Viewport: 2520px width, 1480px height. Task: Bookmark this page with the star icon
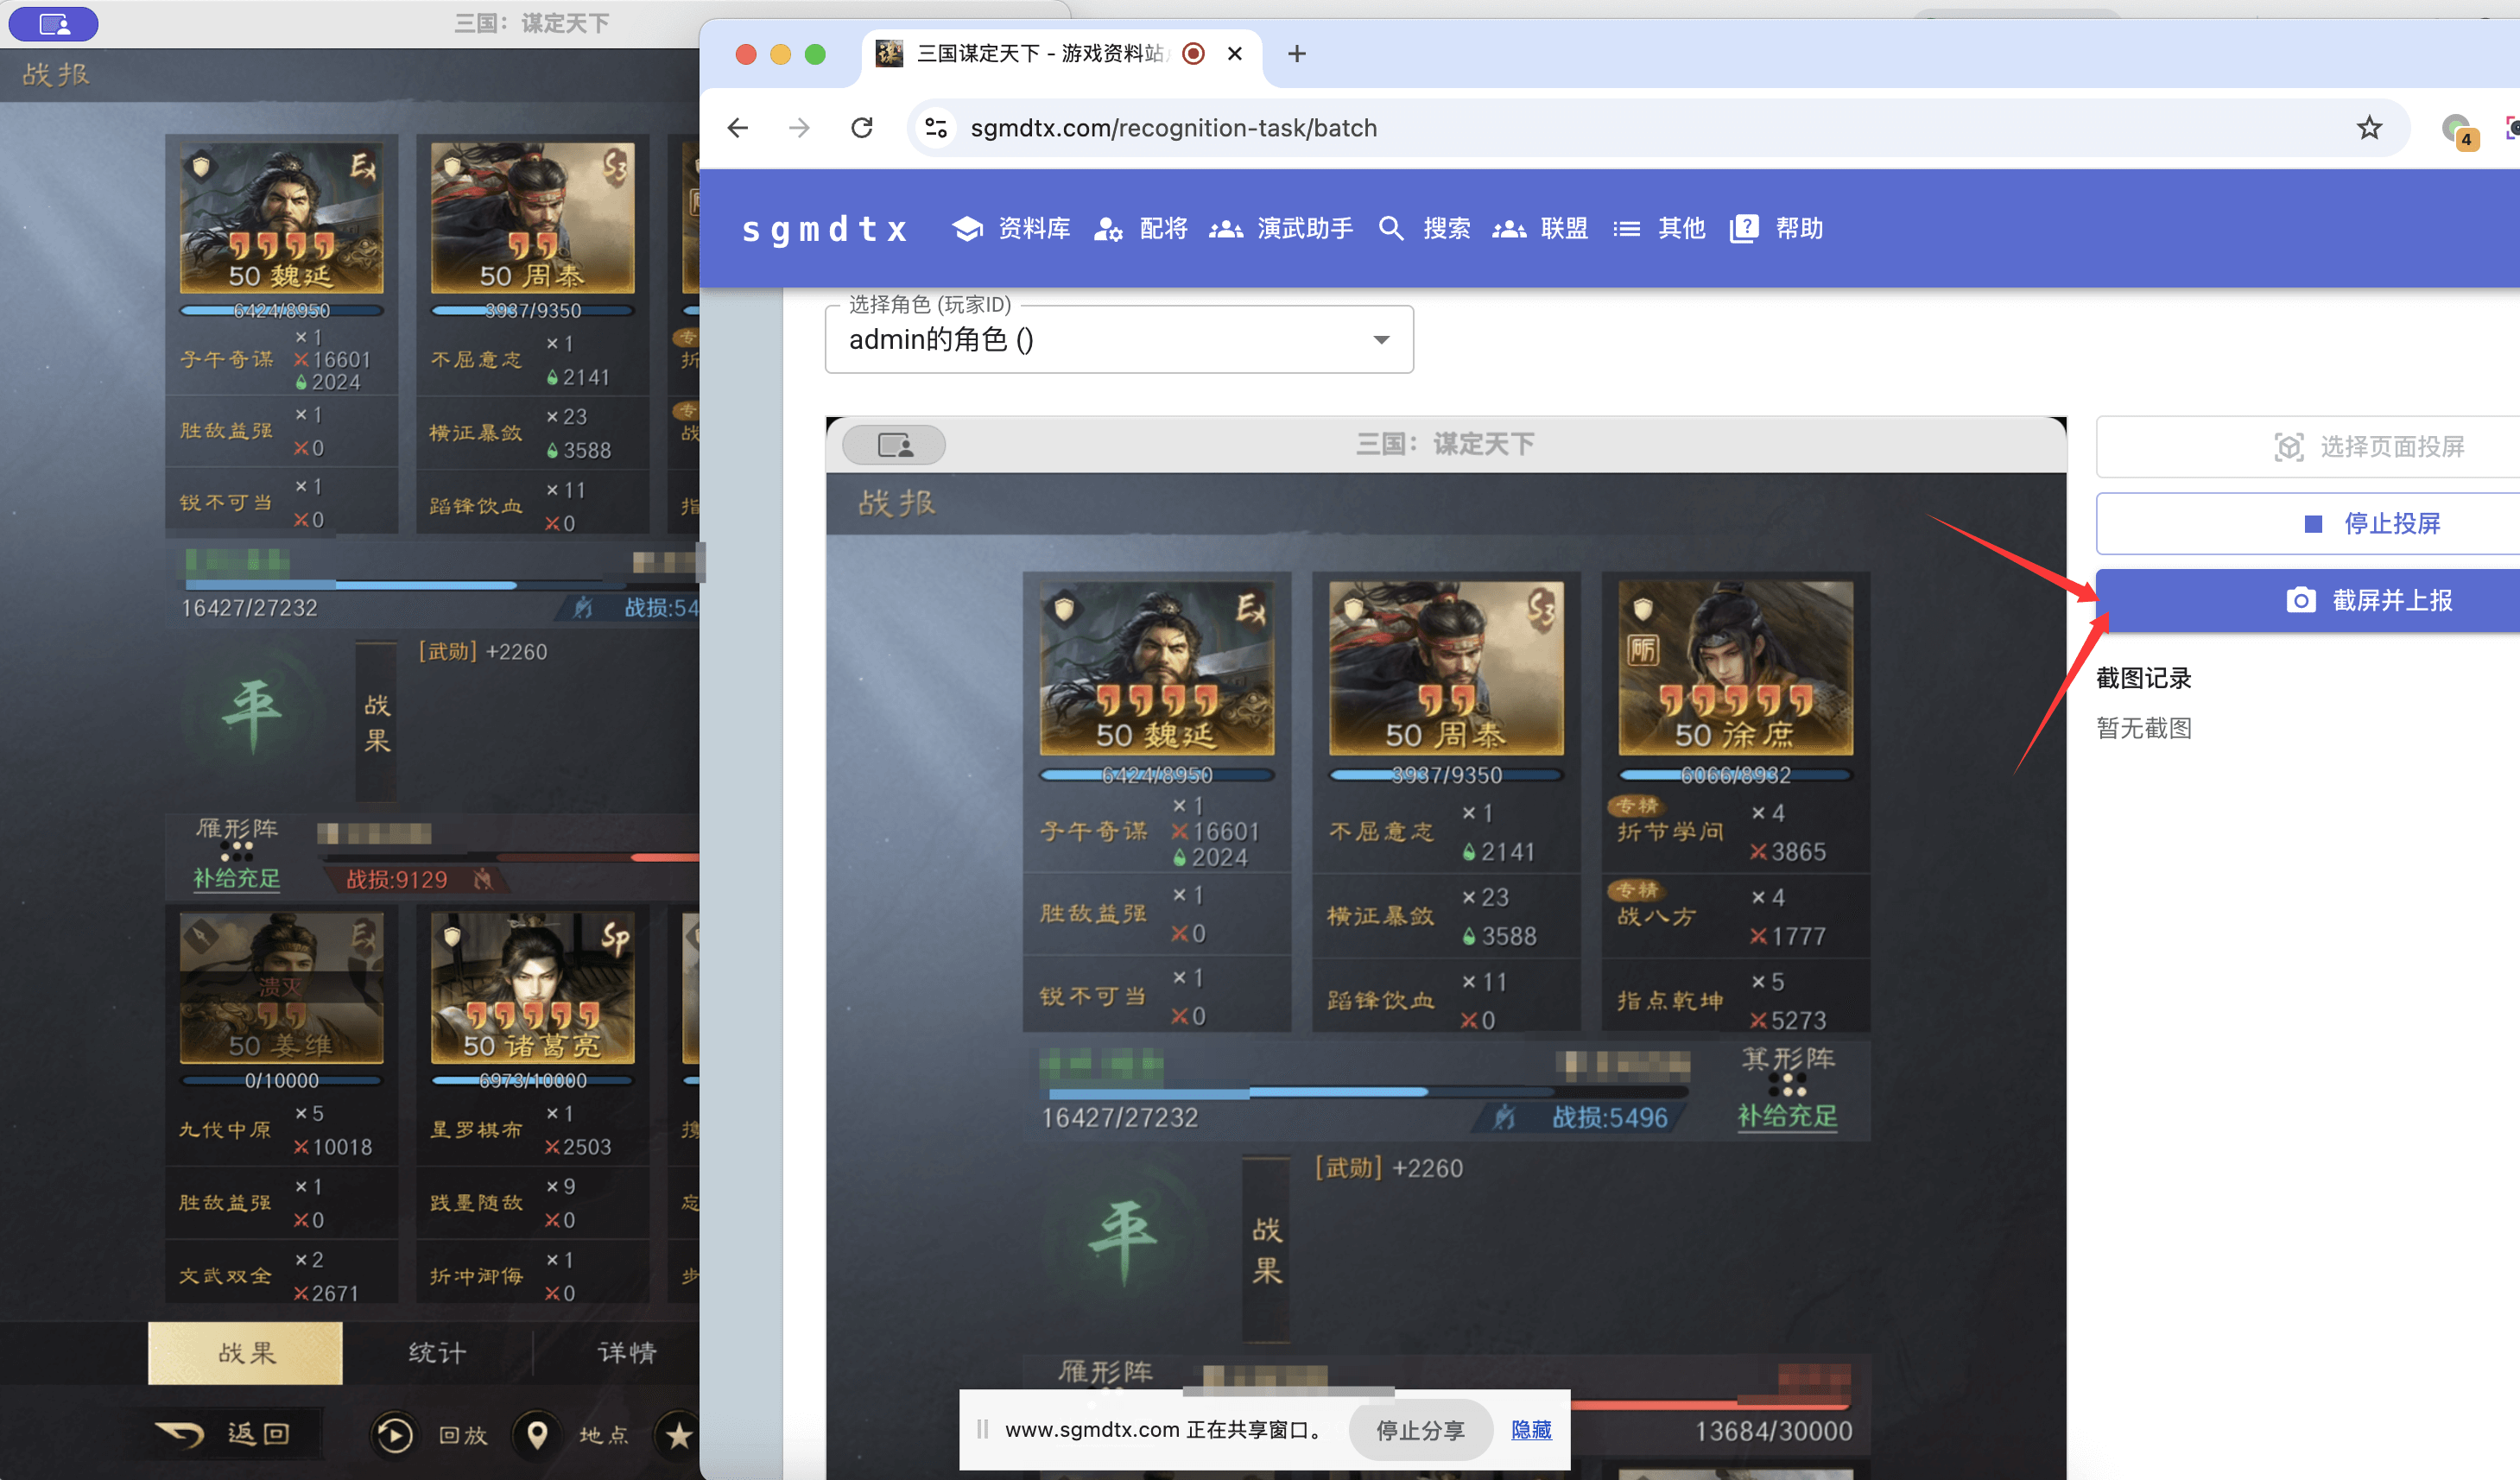(x=2369, y=128)
